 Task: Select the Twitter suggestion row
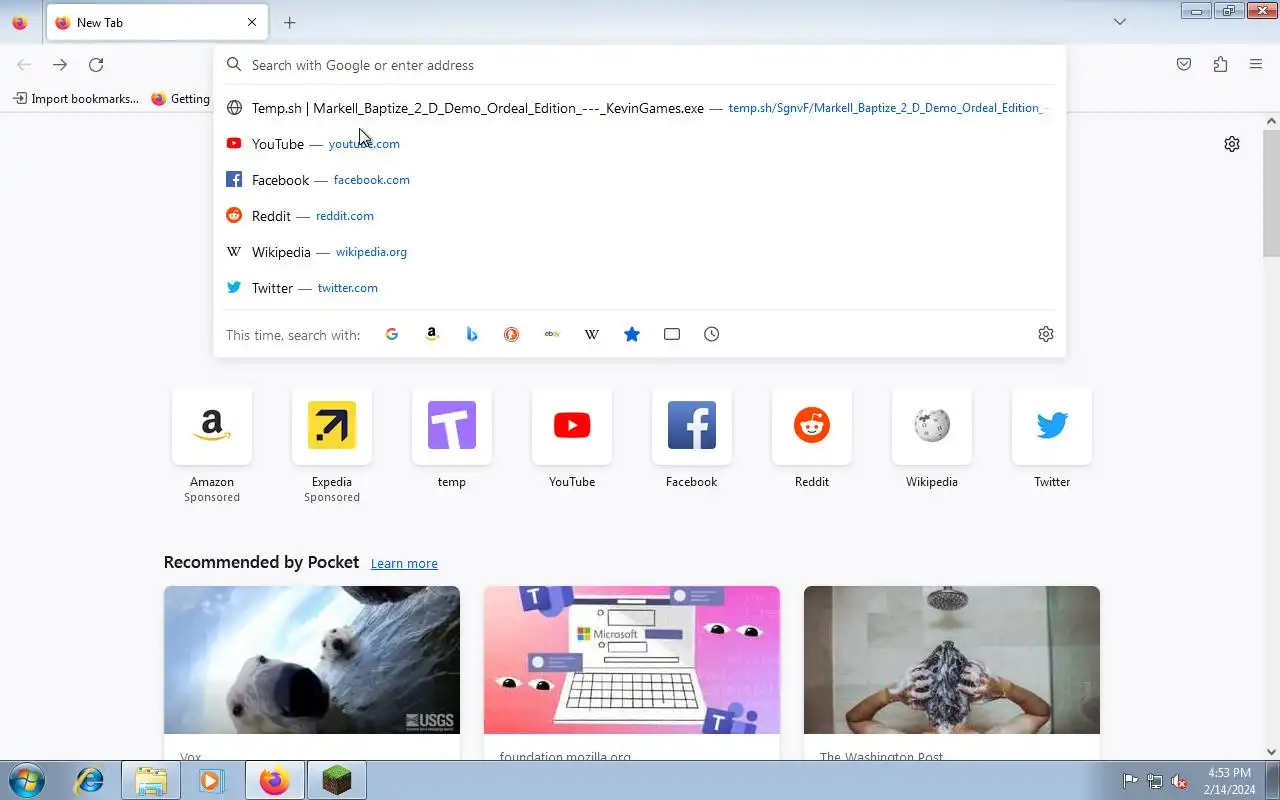[x=640, y=288]
